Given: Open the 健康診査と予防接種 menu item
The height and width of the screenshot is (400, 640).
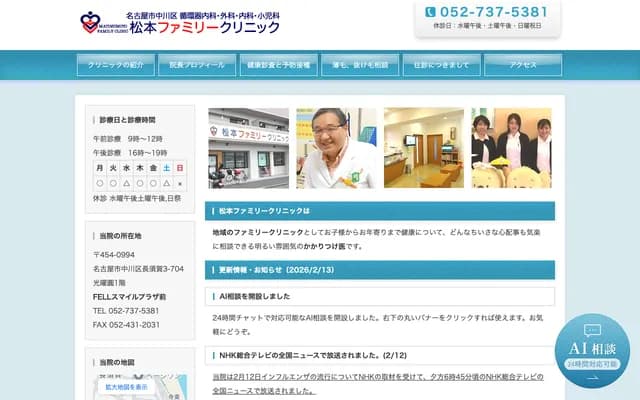Looking at the screenshot, I should [x=279, y=65].
